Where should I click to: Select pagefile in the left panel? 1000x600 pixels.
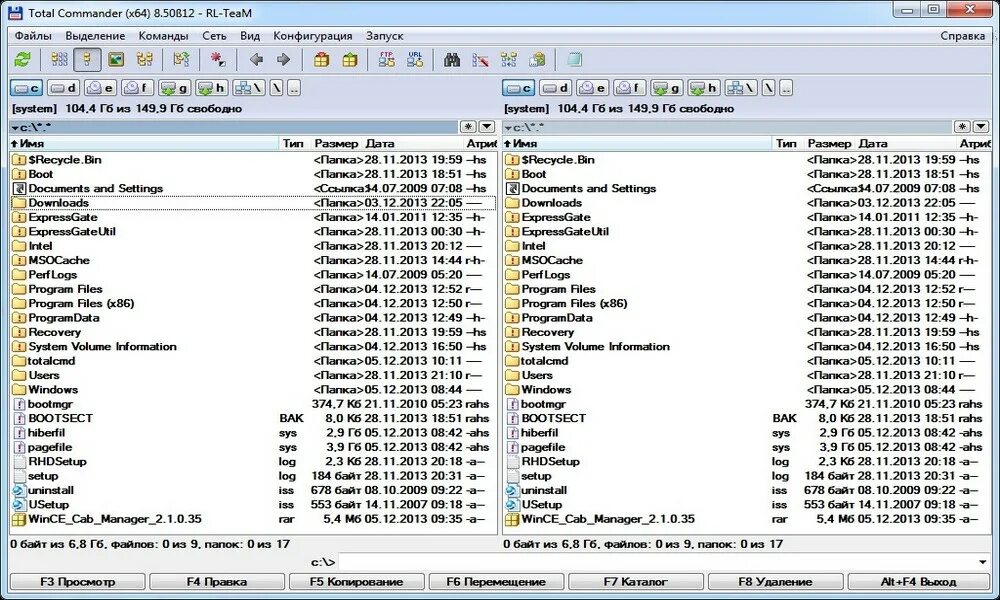[253, 447]
